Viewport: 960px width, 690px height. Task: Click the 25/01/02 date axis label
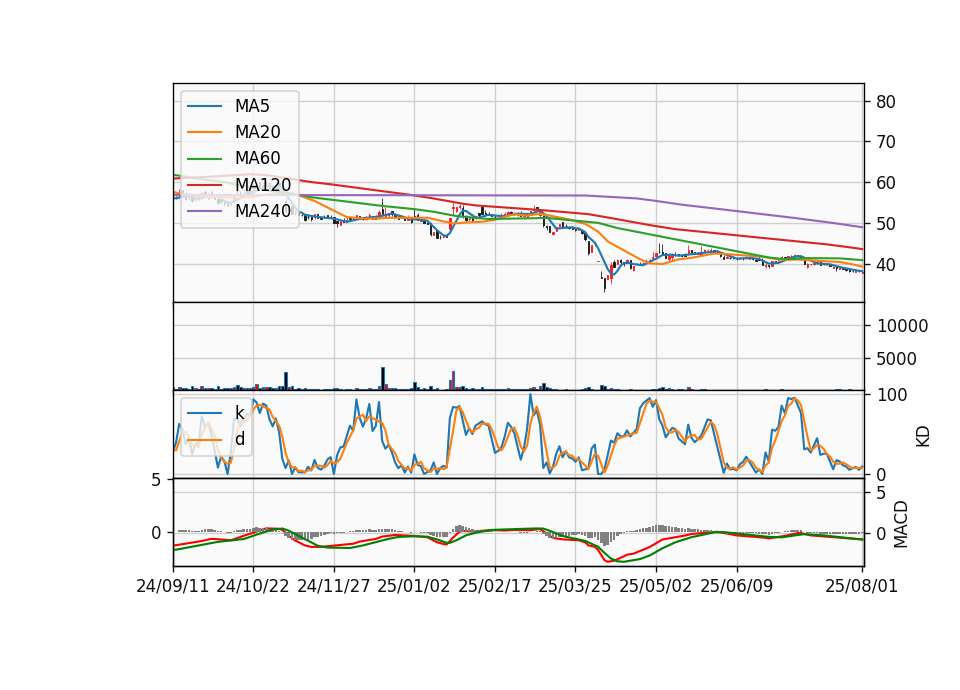click(x=414, y=586)
